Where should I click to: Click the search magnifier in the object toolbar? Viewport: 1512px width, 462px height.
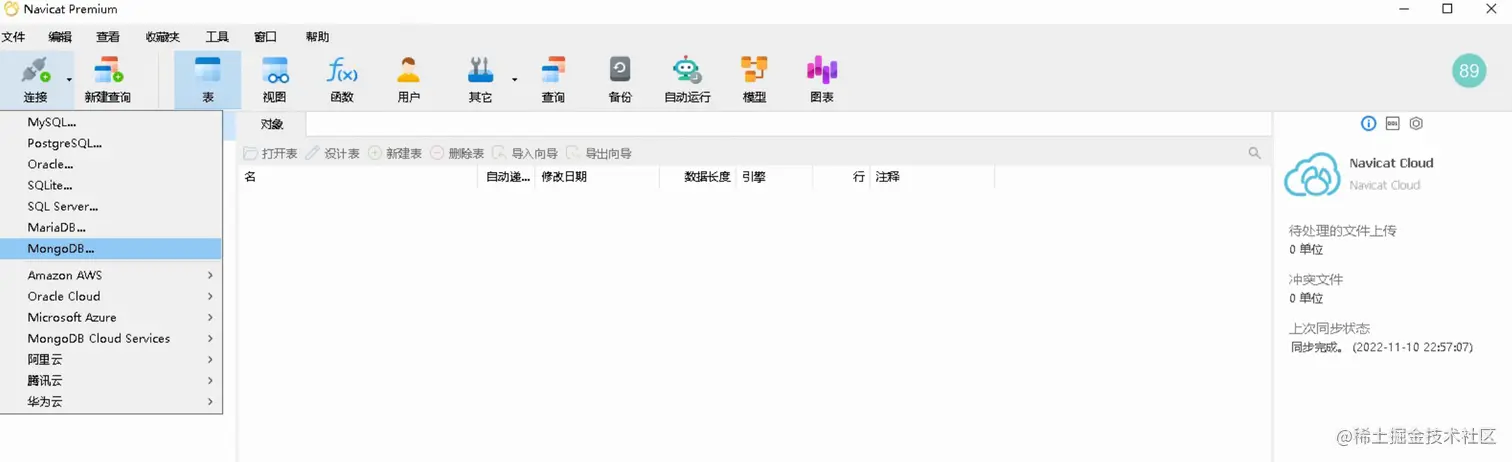[1254, 153]
